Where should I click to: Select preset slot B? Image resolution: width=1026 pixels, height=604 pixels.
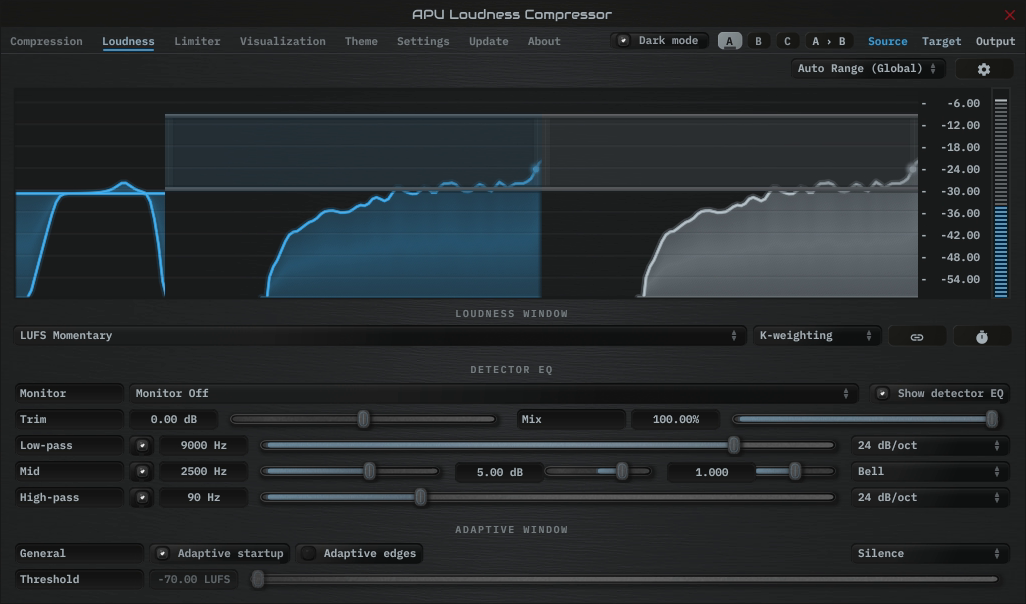click(758, 41)
